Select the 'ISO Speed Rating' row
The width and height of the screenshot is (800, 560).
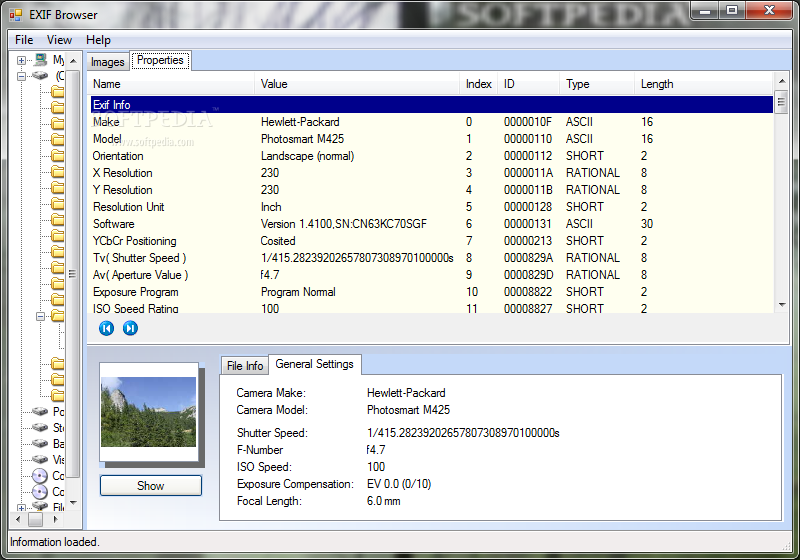pos(432,308)
